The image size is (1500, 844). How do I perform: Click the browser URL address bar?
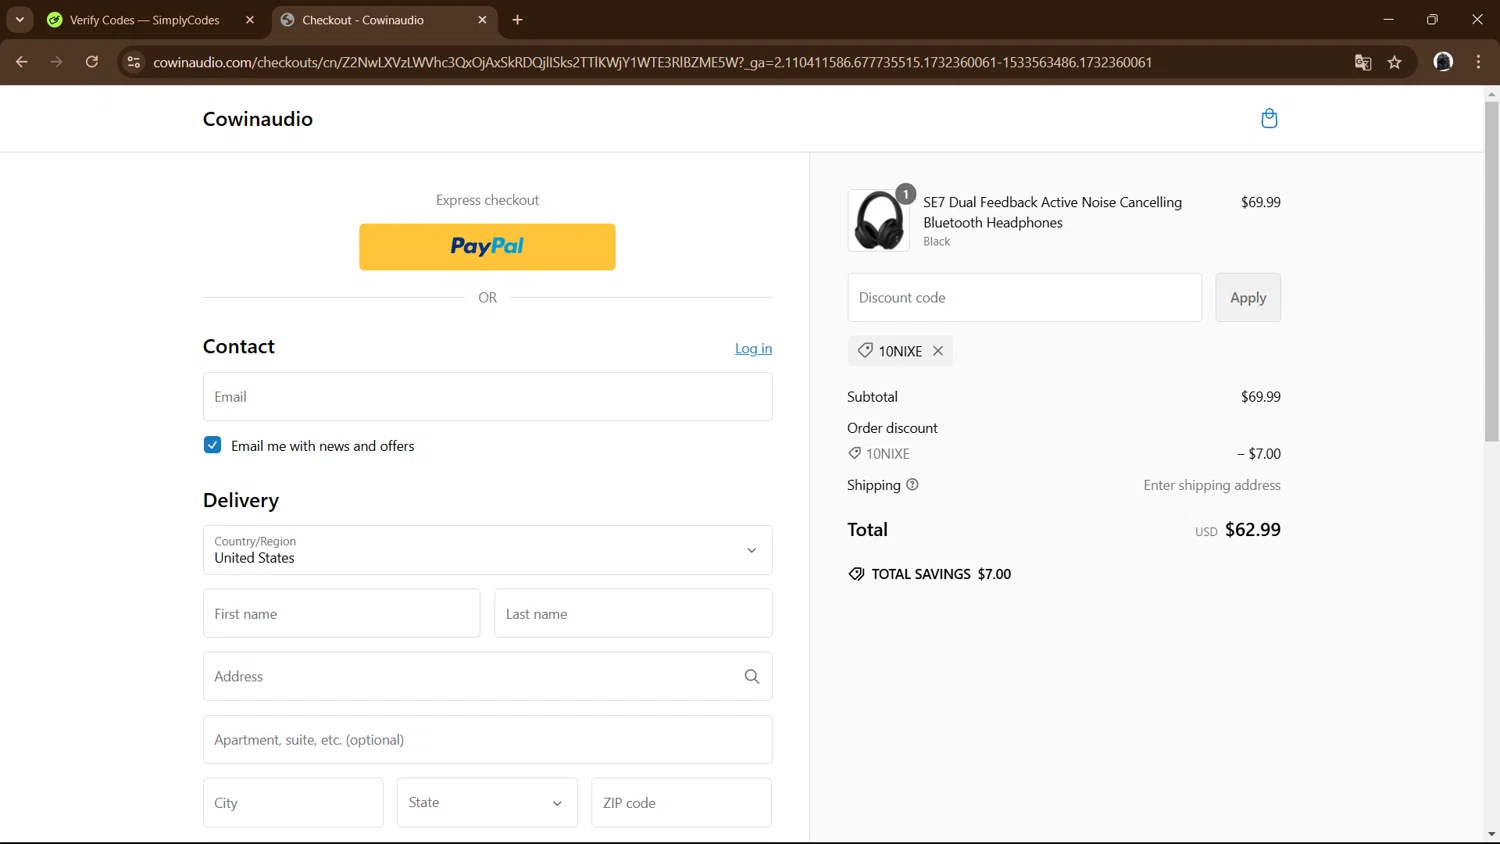point(652,62)
